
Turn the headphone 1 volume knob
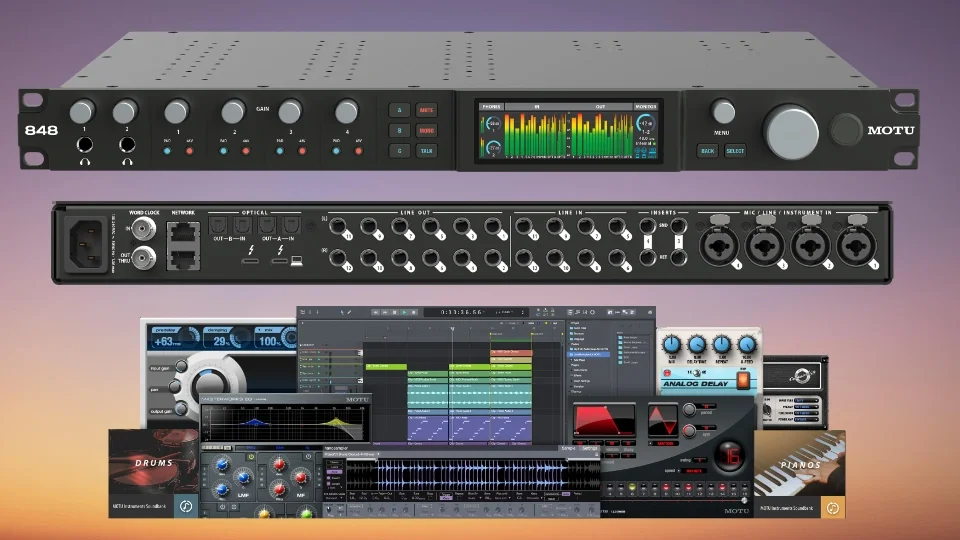pyautogui.click(x=82, y=112)
